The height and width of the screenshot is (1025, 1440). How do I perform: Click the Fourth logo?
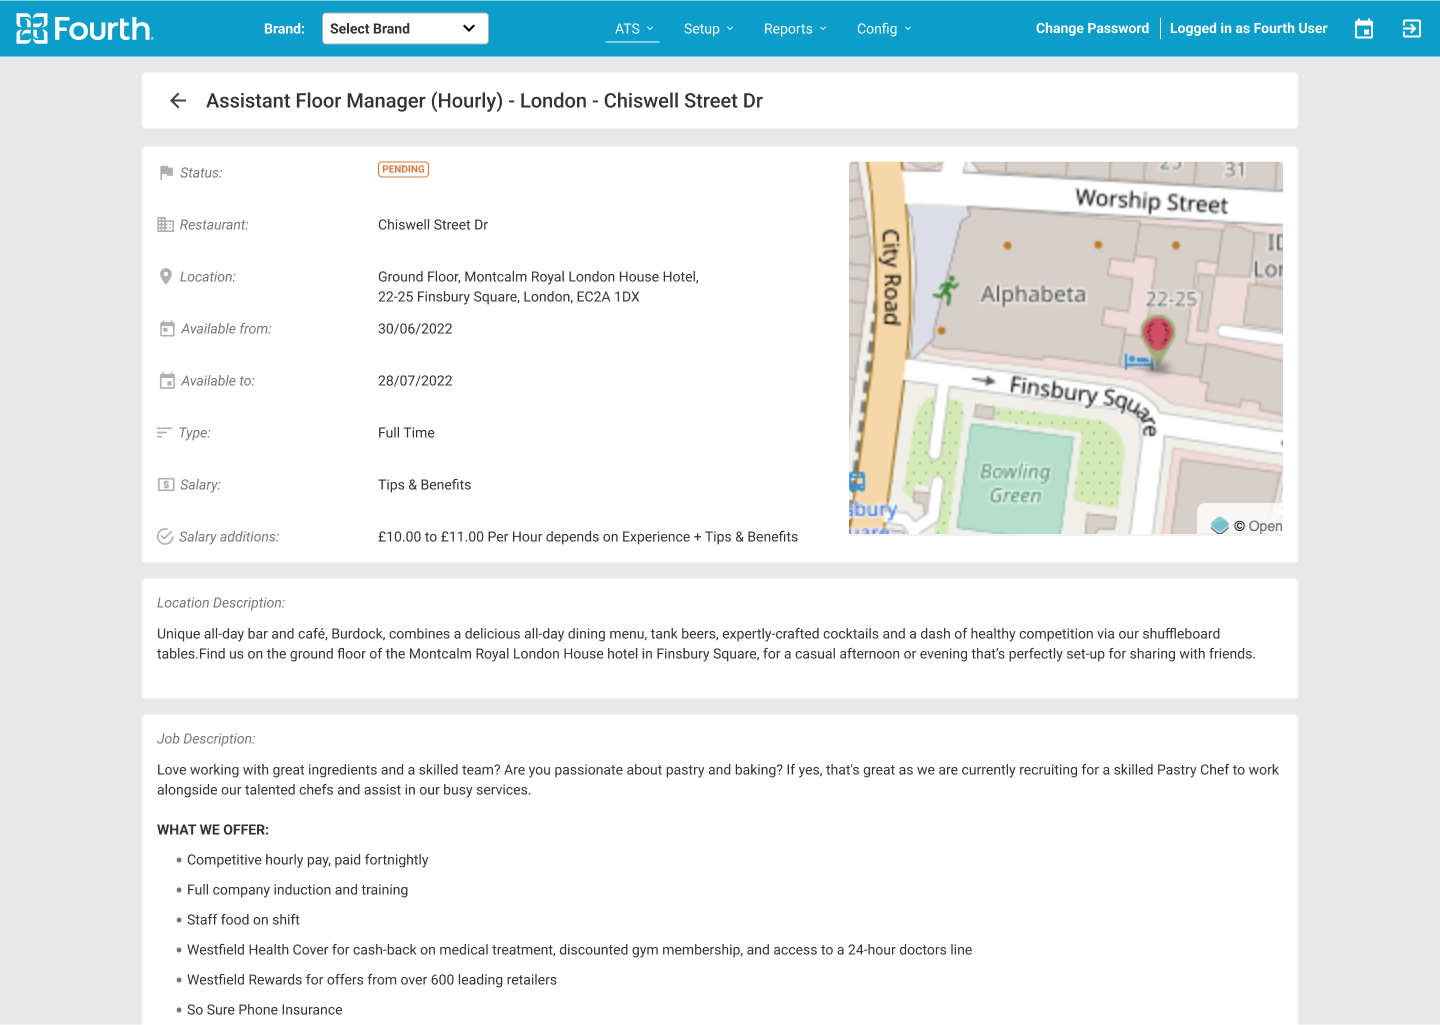tap(85, 29)
